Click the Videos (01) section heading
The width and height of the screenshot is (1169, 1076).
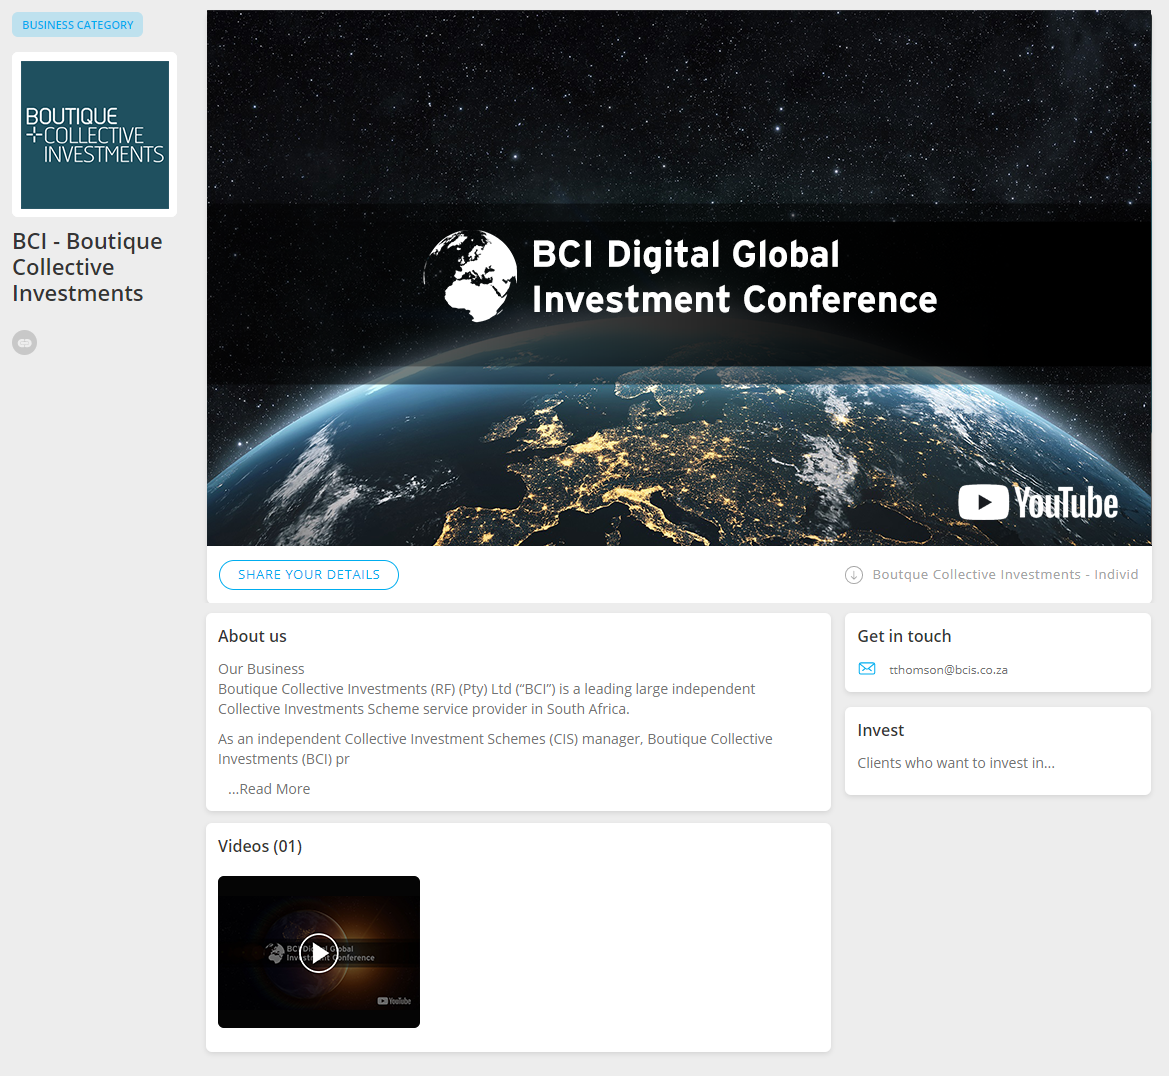click(x=260, y=846)
